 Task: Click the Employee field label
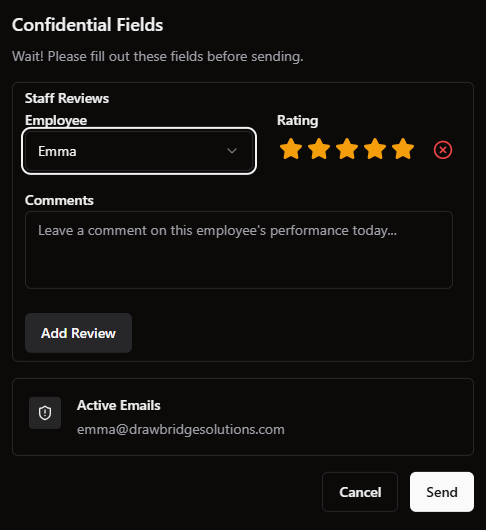coord(56,120)
